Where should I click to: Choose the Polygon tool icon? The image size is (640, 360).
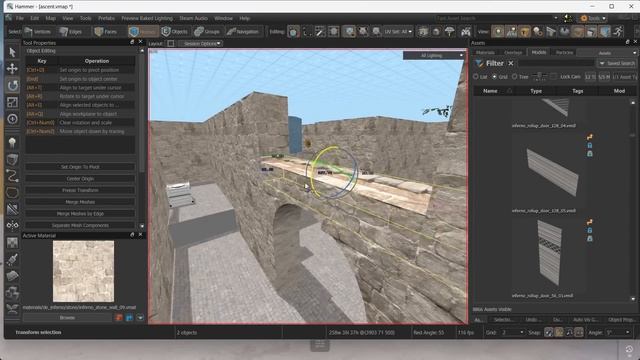click(12, 193)
